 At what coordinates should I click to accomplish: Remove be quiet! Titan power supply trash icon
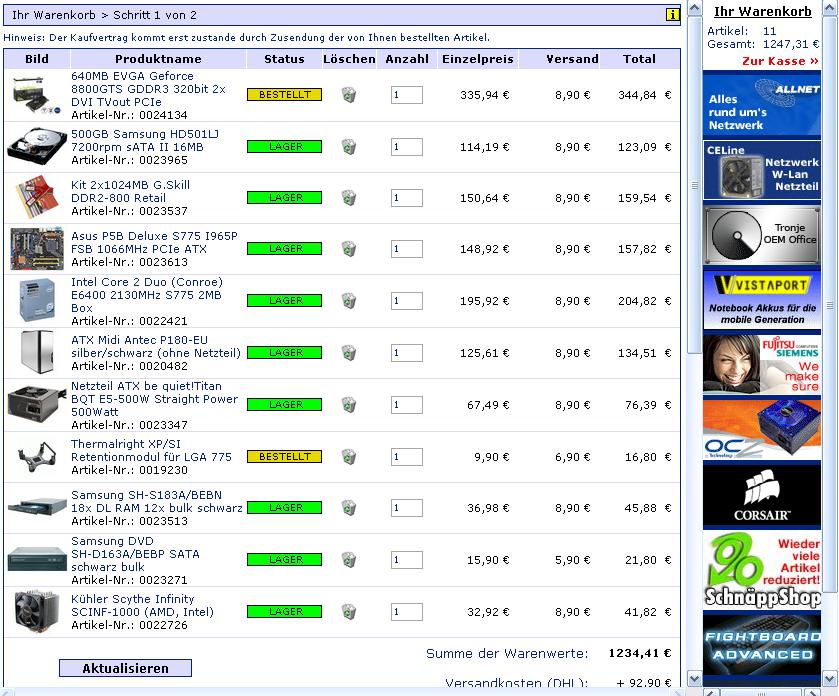coord(349,405)
